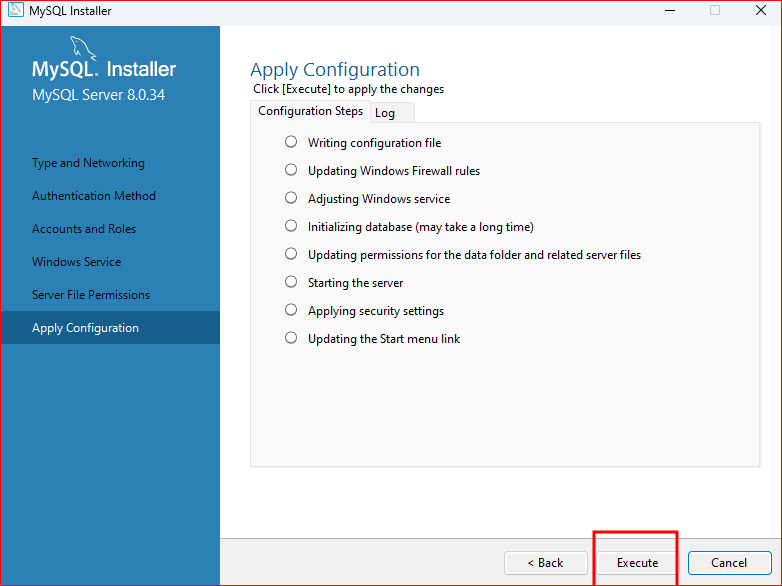Go back with the < Back button
The width and height of the screenshot is (782, 586).
tap(546, 563)
